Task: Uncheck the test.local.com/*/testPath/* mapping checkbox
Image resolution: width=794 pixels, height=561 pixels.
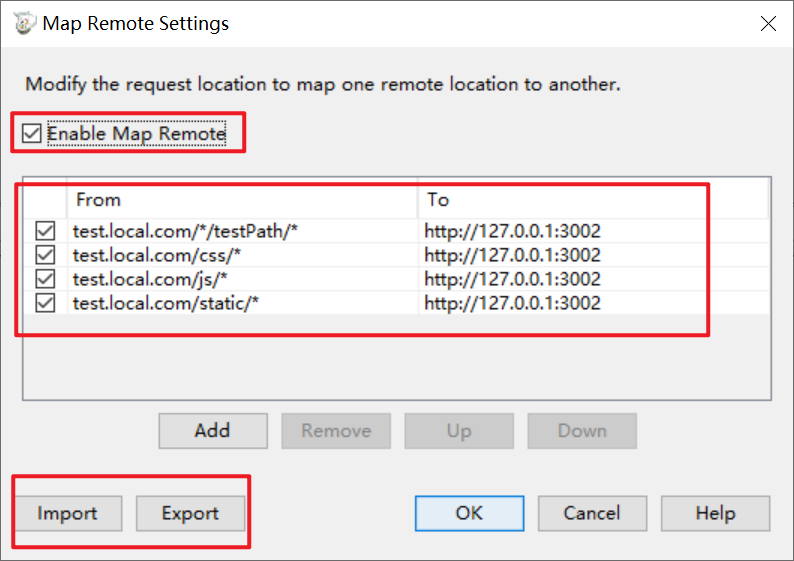Action: point(45,231)
